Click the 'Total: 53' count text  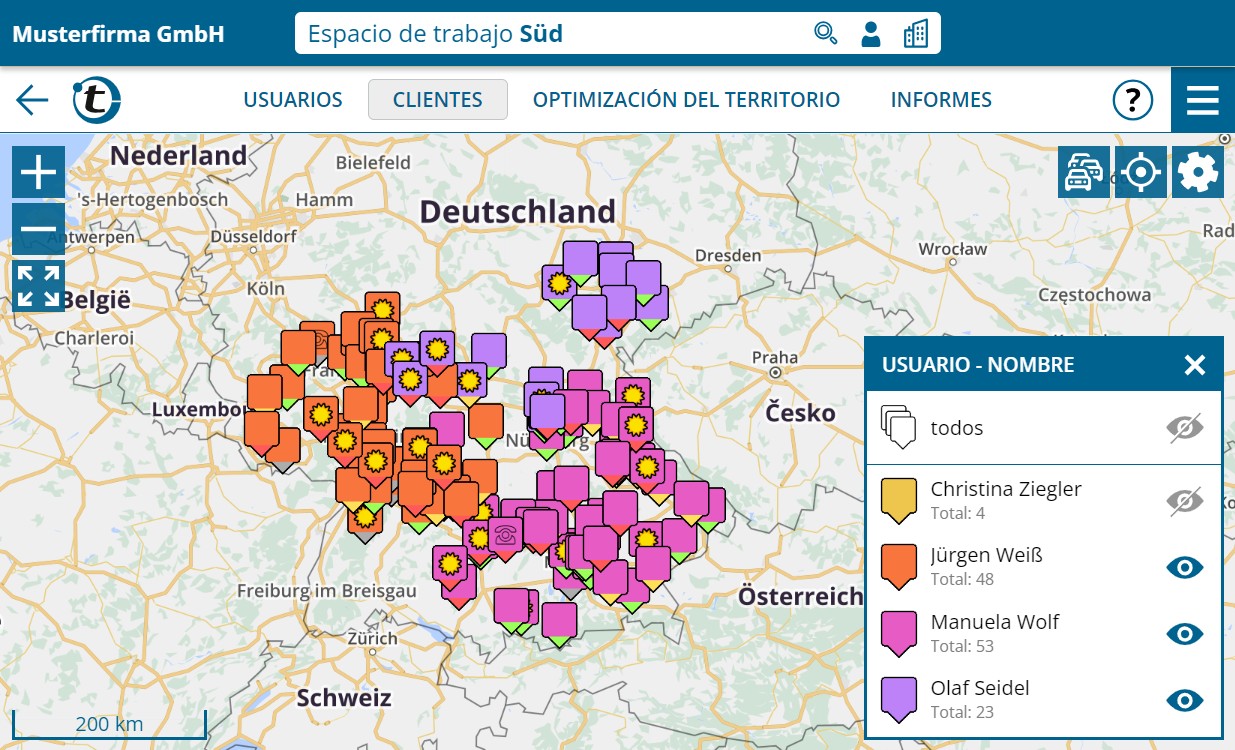tap(962, 646)
